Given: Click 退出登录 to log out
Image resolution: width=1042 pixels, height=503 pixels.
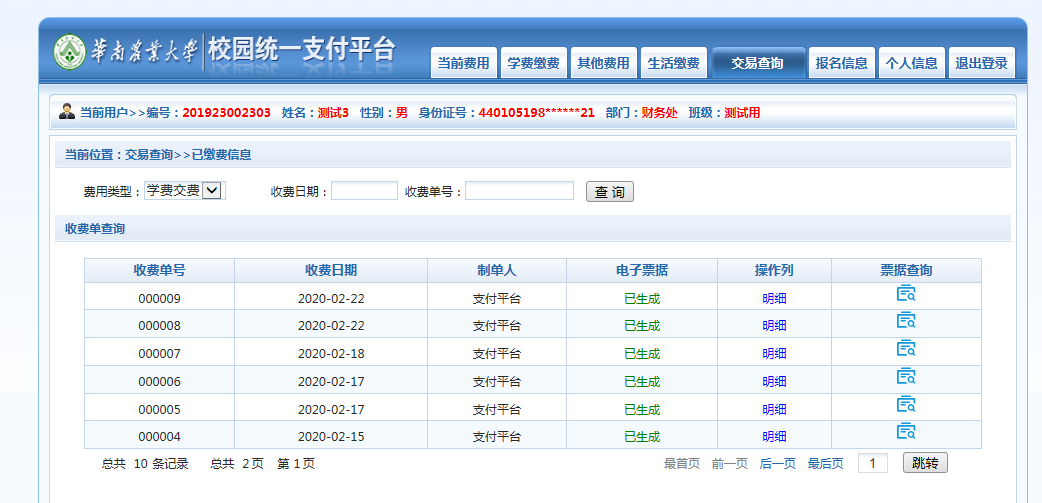Looking at the screenshot, I should coord(982,63).
